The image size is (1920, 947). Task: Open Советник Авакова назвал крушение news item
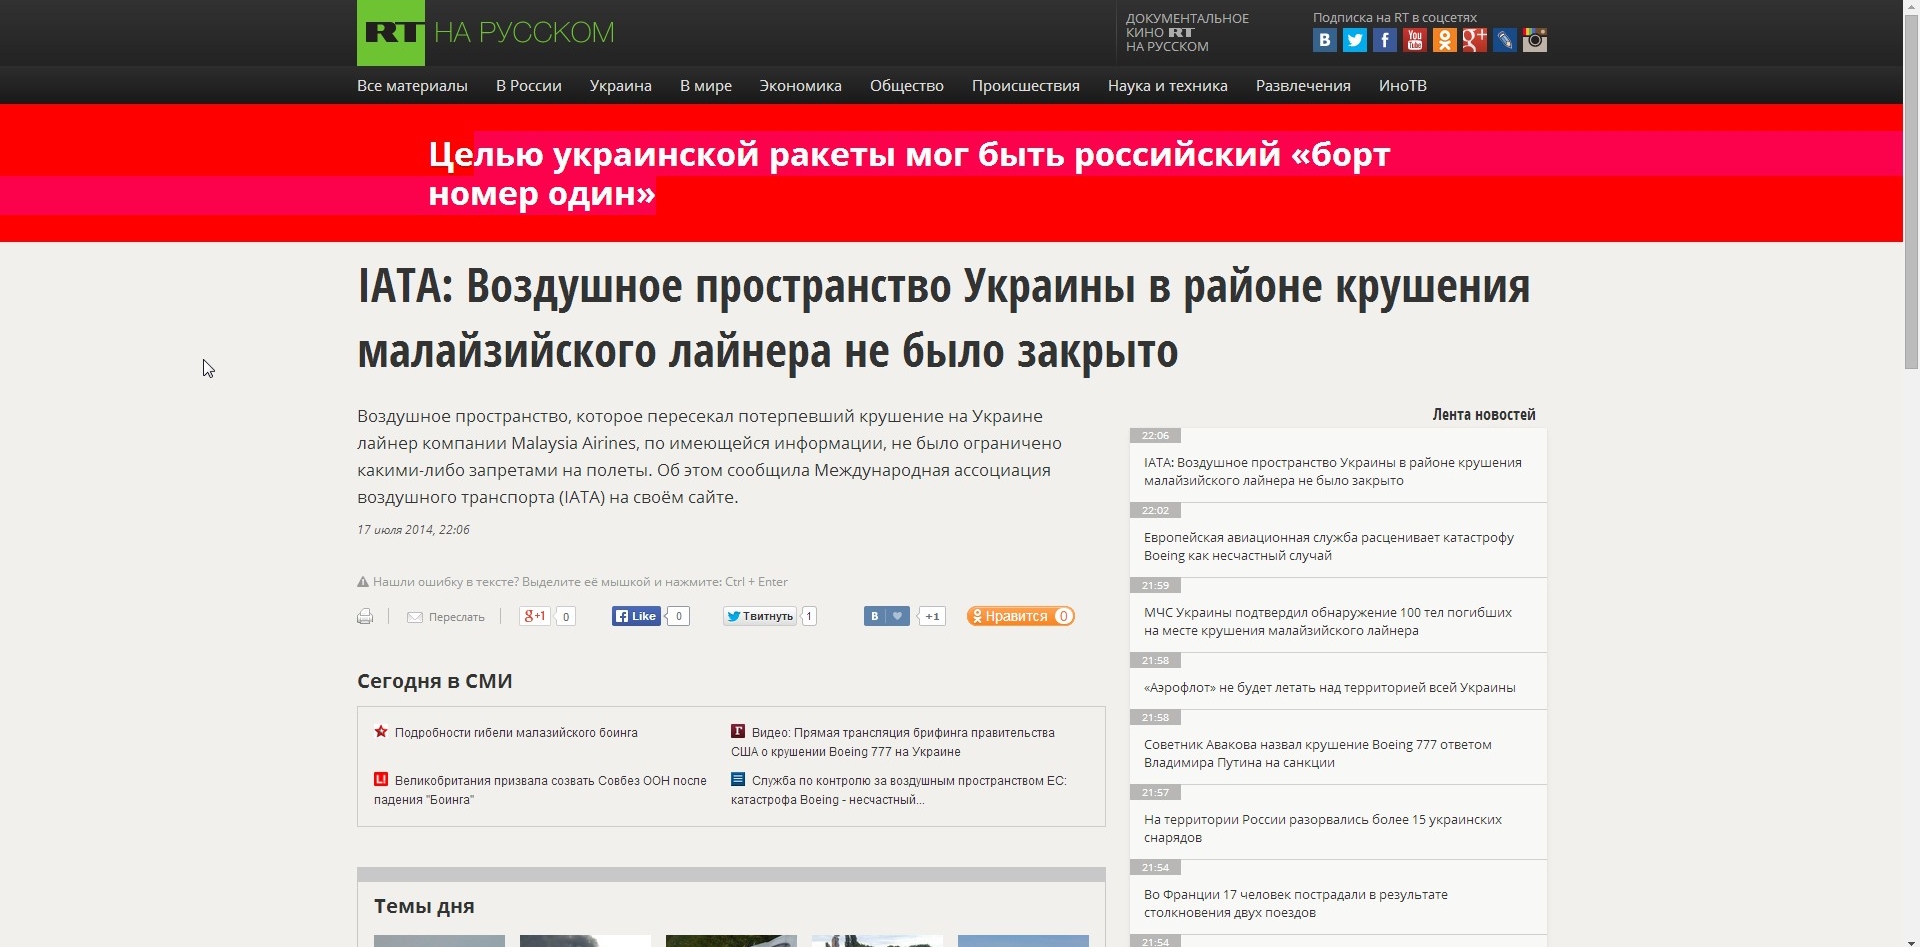(x=1318, y=754)
